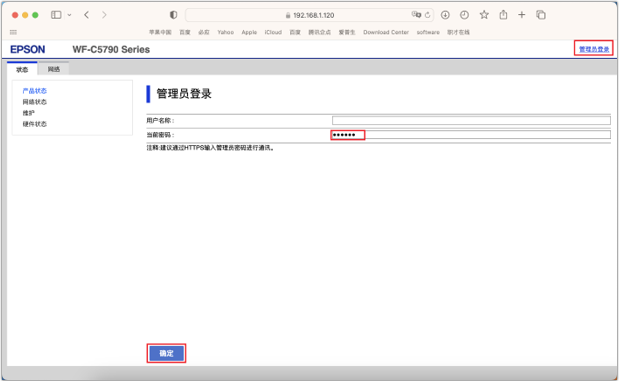
Task: Open the Yahoo bookmark
Action: 225,32
